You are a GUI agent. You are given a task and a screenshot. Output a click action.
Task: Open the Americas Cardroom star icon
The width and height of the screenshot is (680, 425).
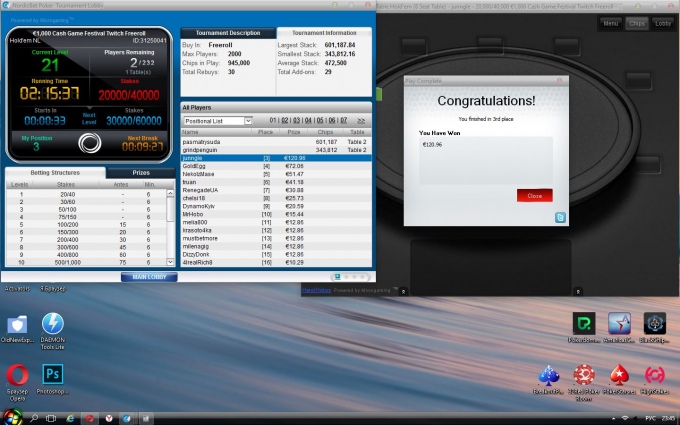pos(619,327)
